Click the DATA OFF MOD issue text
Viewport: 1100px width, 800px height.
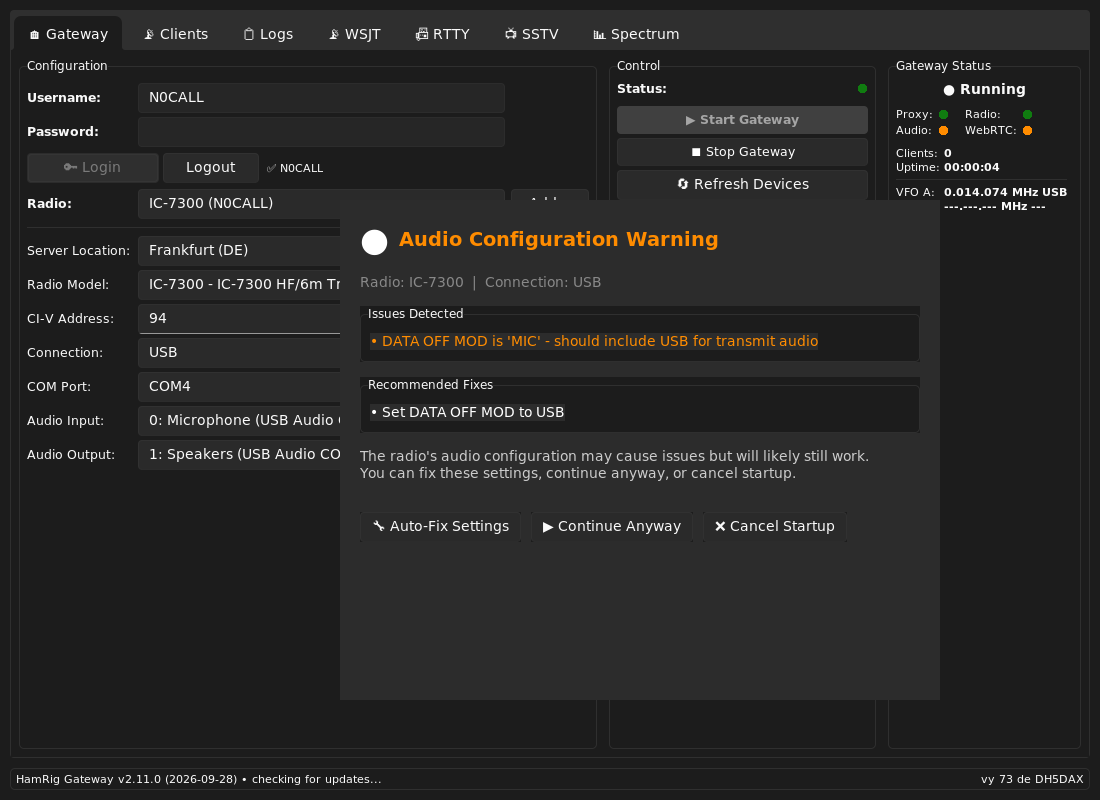tap(594, 341)
